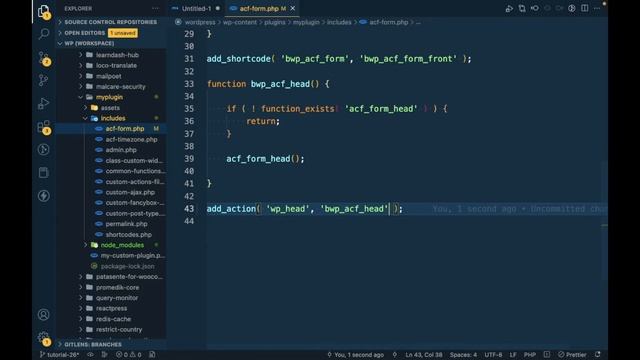Expand node_modules folder
The width and height of the screenshot is (640, 360).
tap(122, 245)
